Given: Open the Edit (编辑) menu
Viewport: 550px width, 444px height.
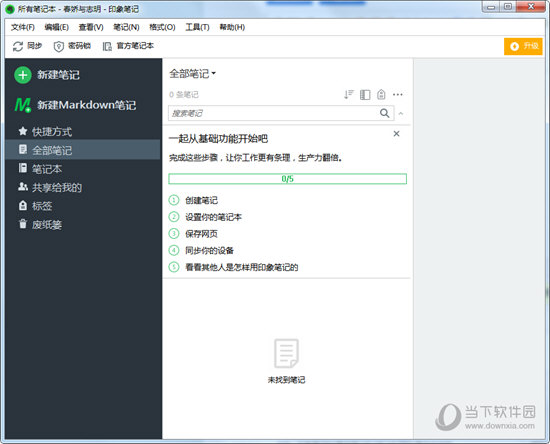Looking at the screenshot, I should click(56, 27).
